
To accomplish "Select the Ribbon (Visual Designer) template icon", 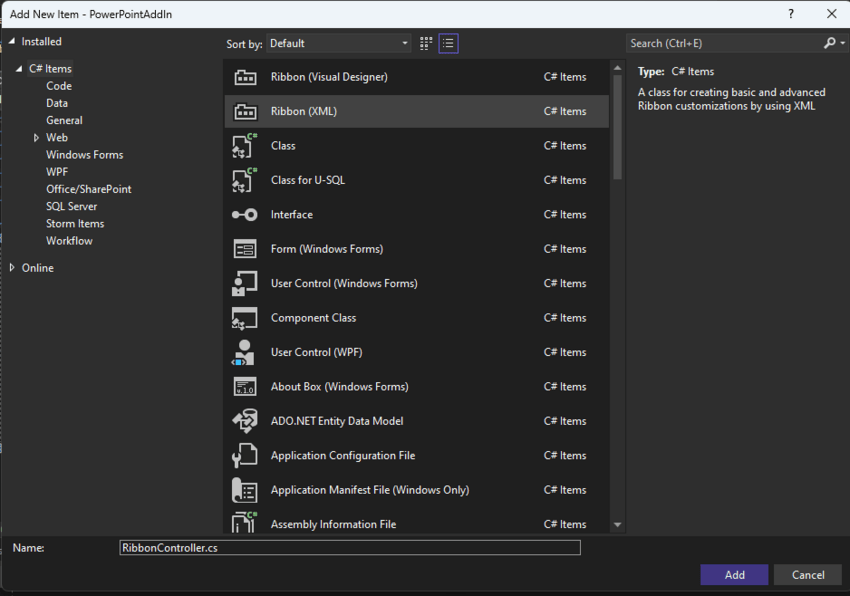I will click(246, 76).
